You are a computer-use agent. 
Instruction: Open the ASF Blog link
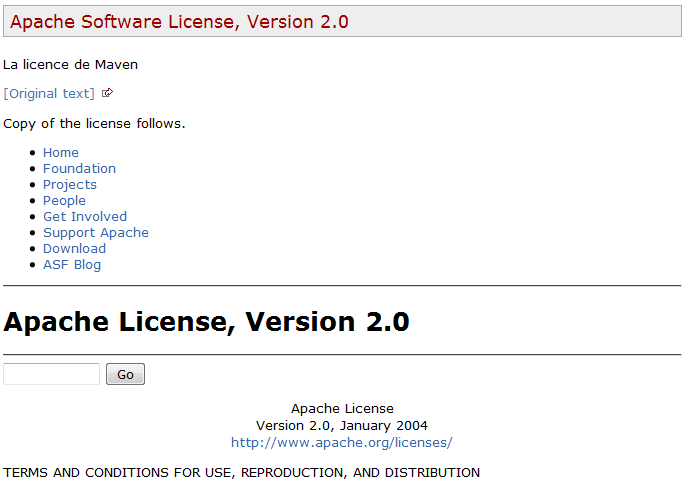pyautogui.click(x=71, y=265)
